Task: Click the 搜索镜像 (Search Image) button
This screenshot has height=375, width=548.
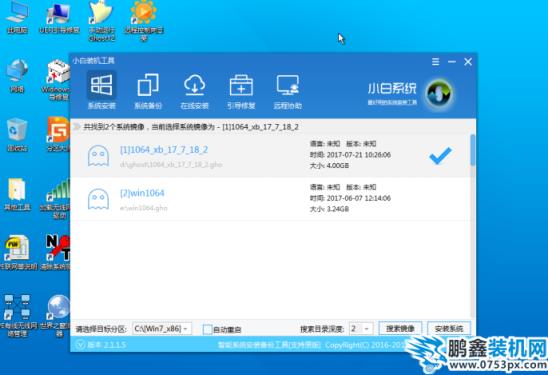Action: coord(400,329)
